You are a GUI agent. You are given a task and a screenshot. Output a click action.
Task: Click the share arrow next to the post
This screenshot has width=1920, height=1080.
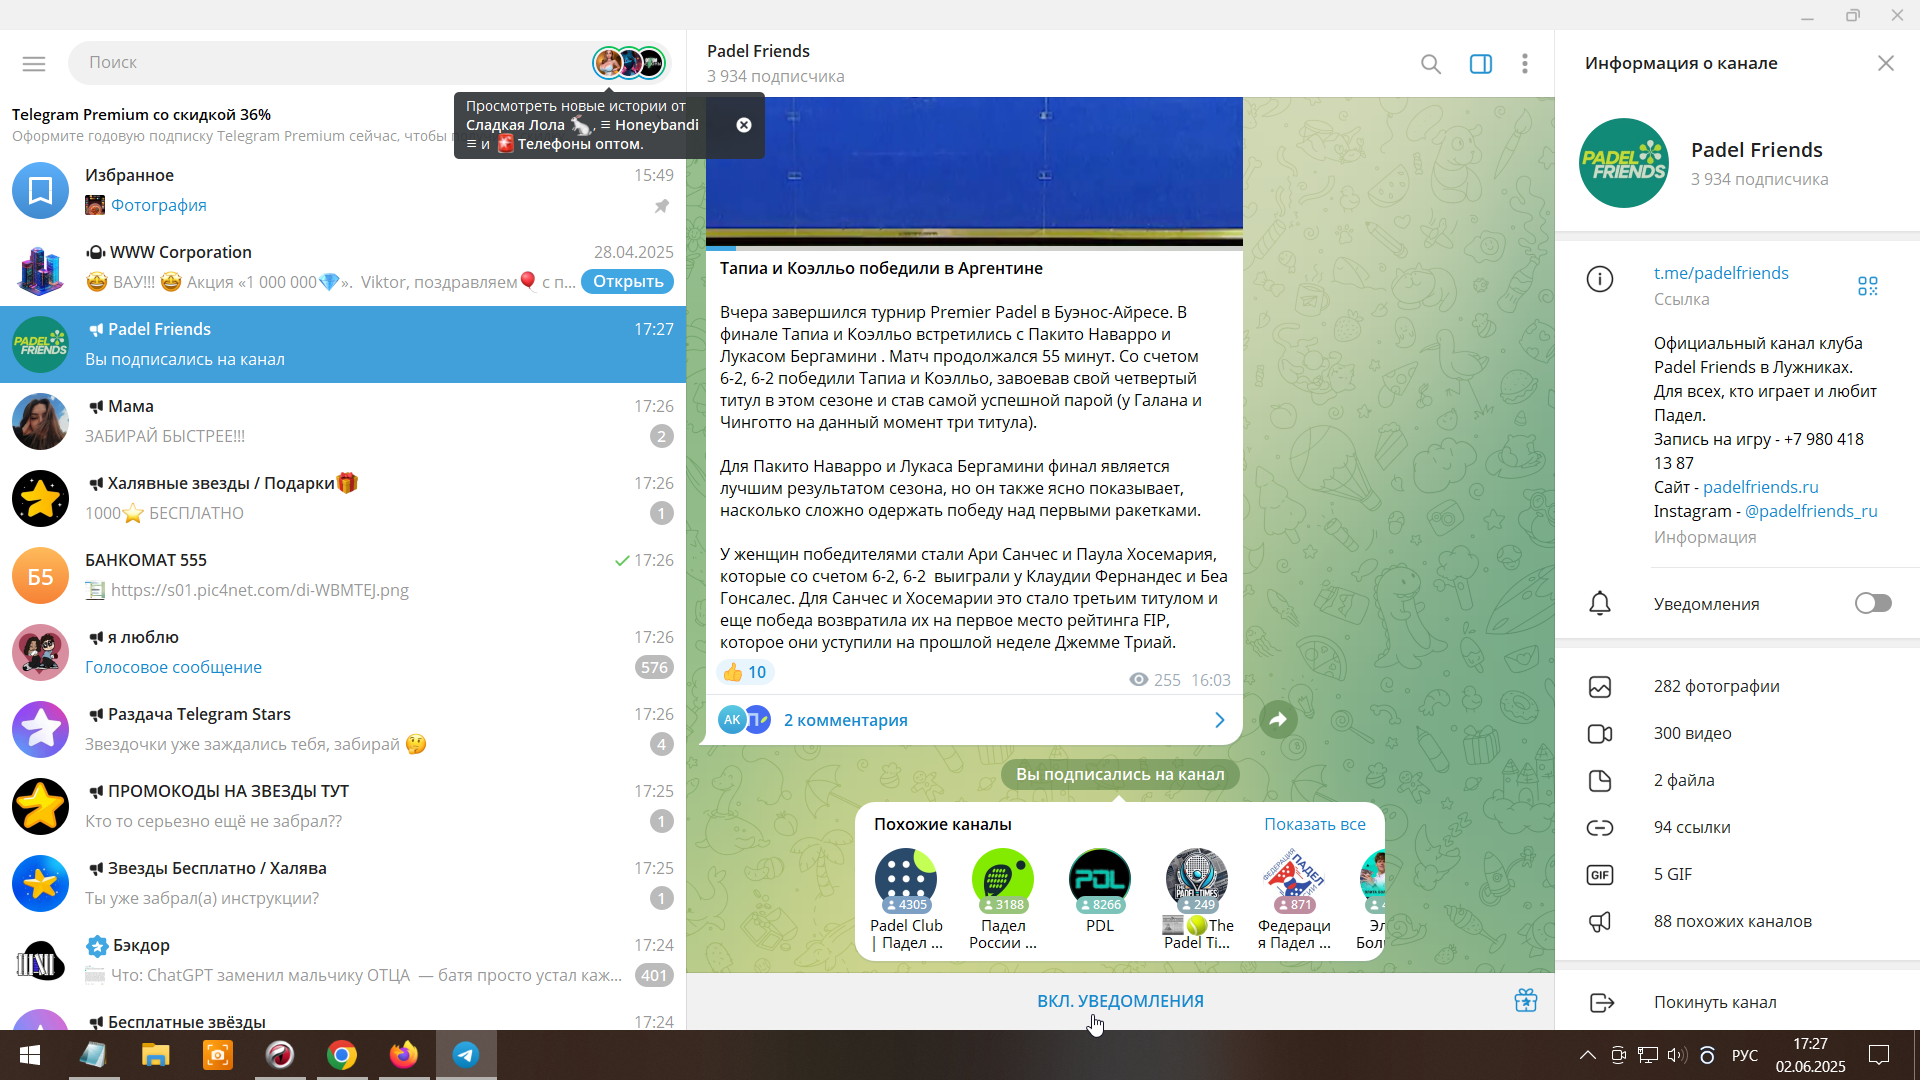click(x=1278, y=719)
